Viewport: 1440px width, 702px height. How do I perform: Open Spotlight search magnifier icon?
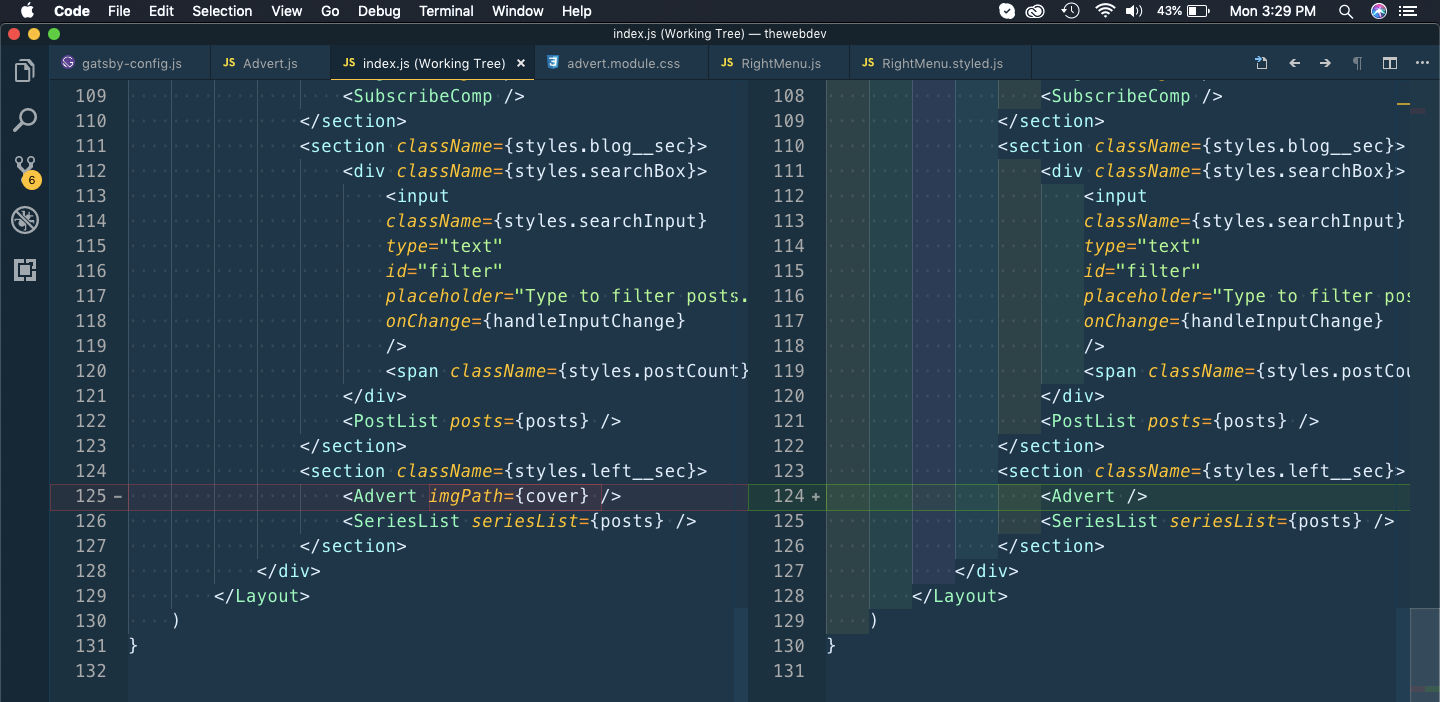(x=1346, y=11)
